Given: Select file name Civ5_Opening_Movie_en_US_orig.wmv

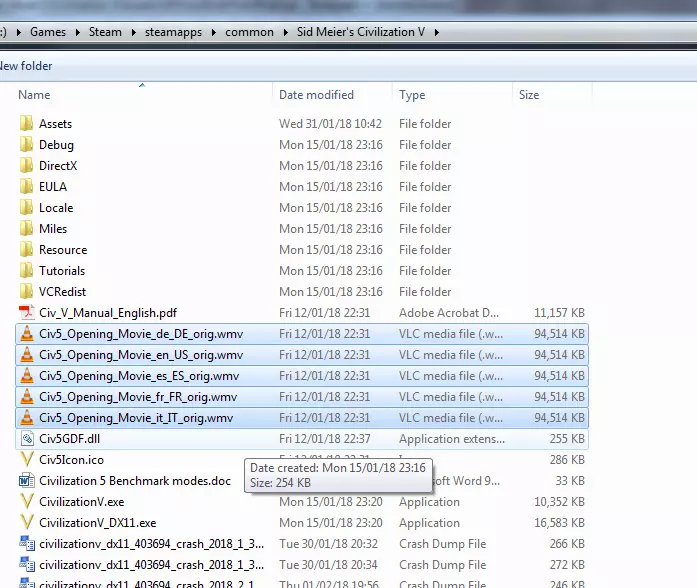Looking at the screenshot, I should (x=141, y=355).
